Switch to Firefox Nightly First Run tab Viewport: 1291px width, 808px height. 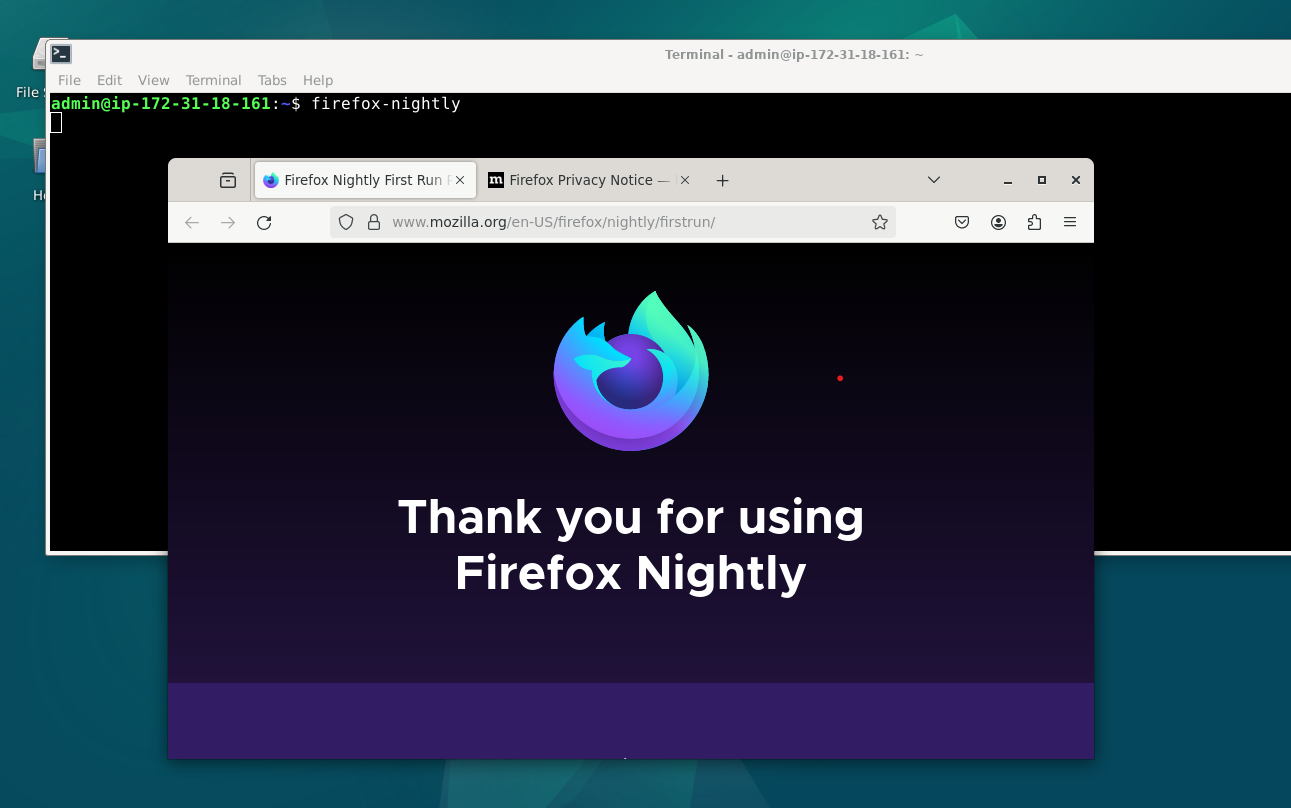coord(365,180)
